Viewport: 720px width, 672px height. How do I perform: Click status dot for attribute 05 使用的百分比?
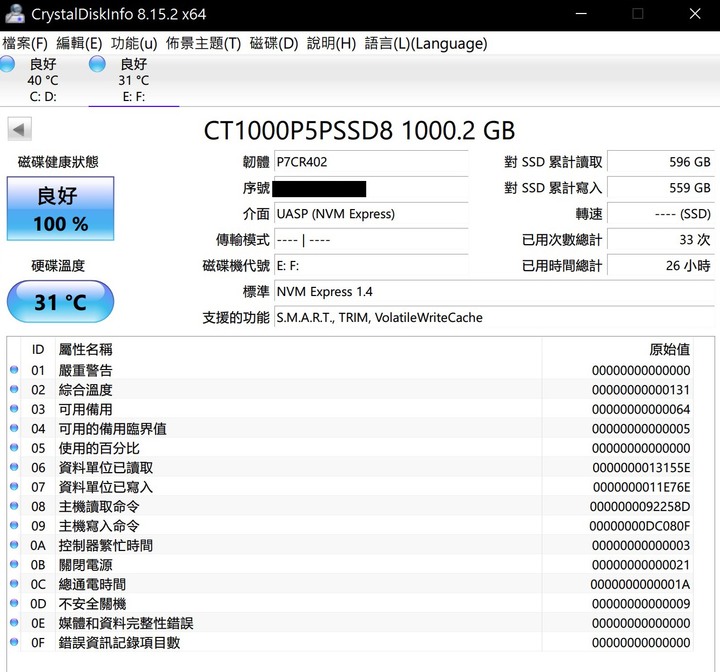pyautogui.click(x=14, y=447)
